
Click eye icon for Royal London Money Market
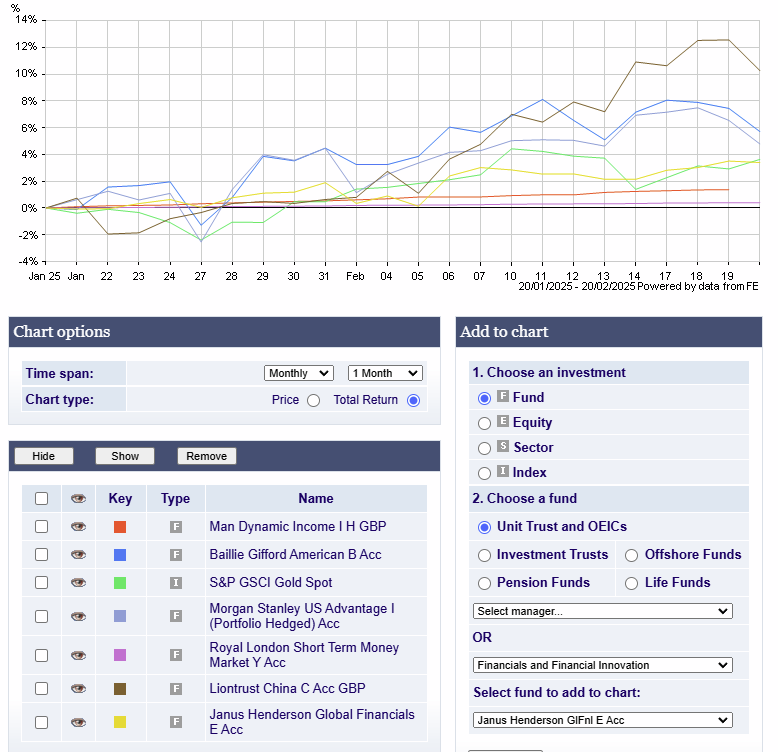[78, 655]
